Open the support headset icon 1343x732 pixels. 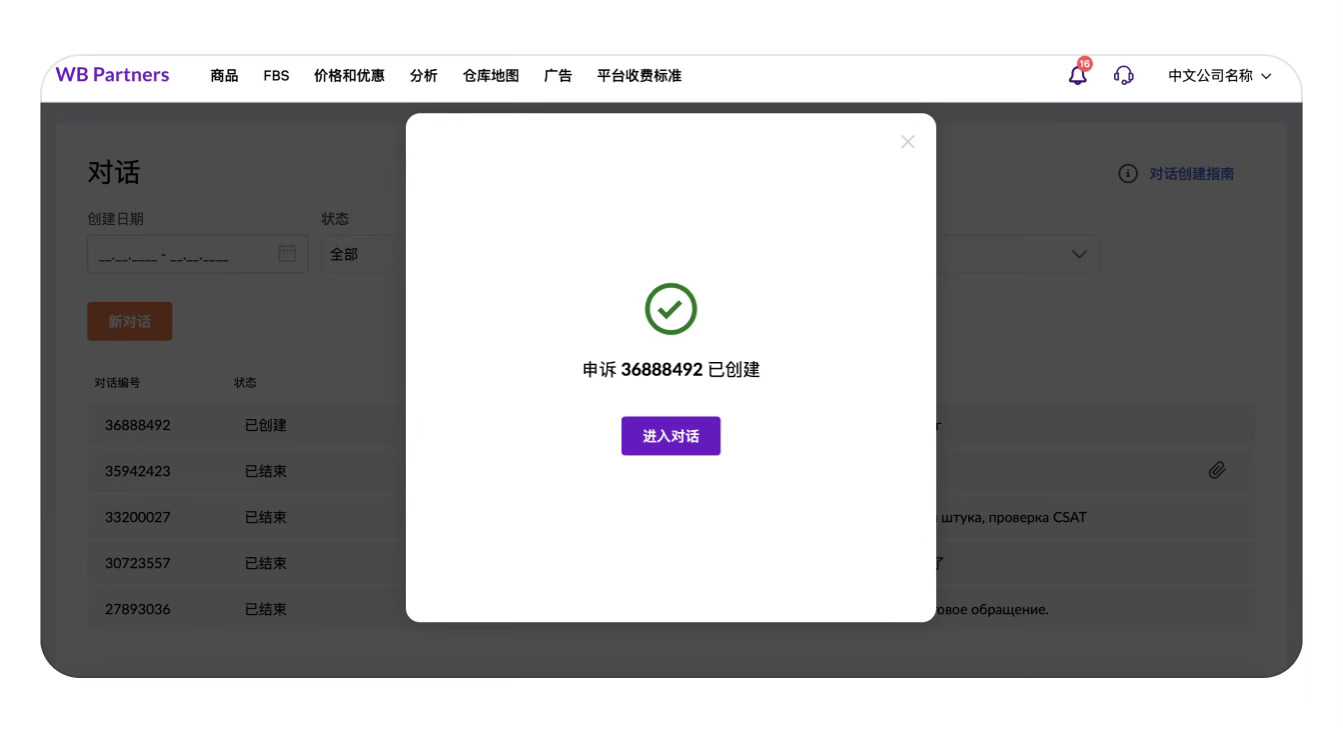(1124, 75)
